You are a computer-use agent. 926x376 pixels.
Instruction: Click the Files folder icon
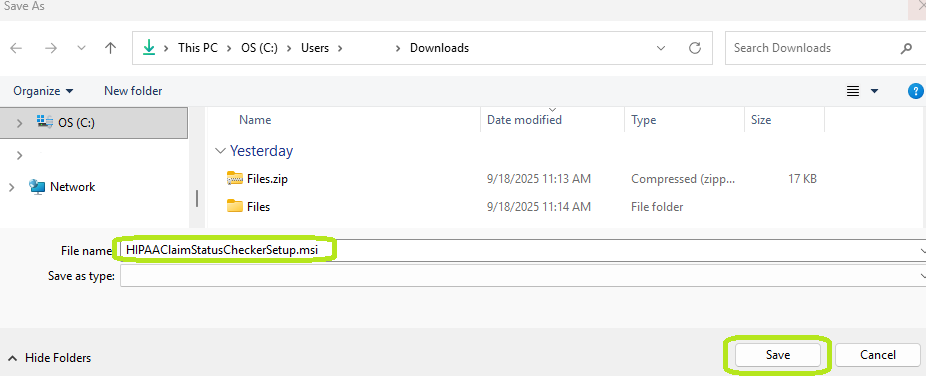[x=234, y=206]
